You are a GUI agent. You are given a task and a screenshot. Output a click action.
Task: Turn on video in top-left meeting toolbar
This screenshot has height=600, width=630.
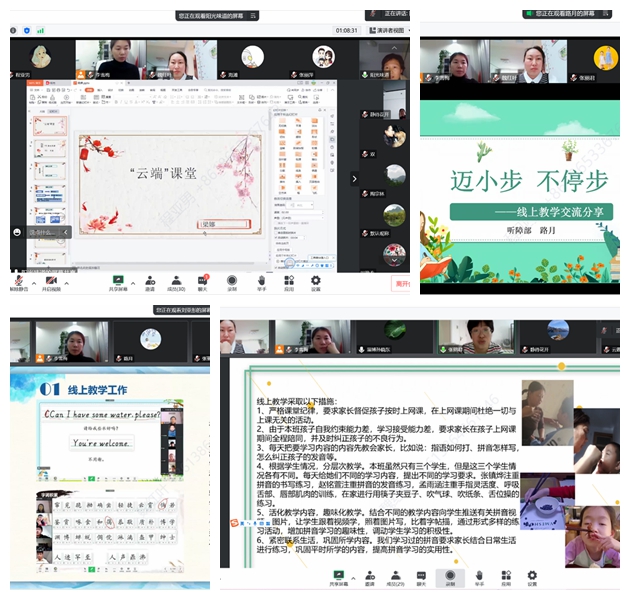point(50,280)
